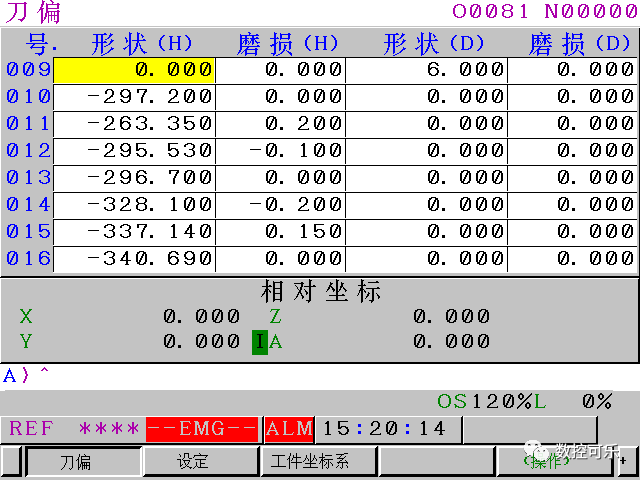This screenshot has height=480, width=640.
Task: Click the 形状(D) column header
Action: pyautogui.click(x=434, y=43)
